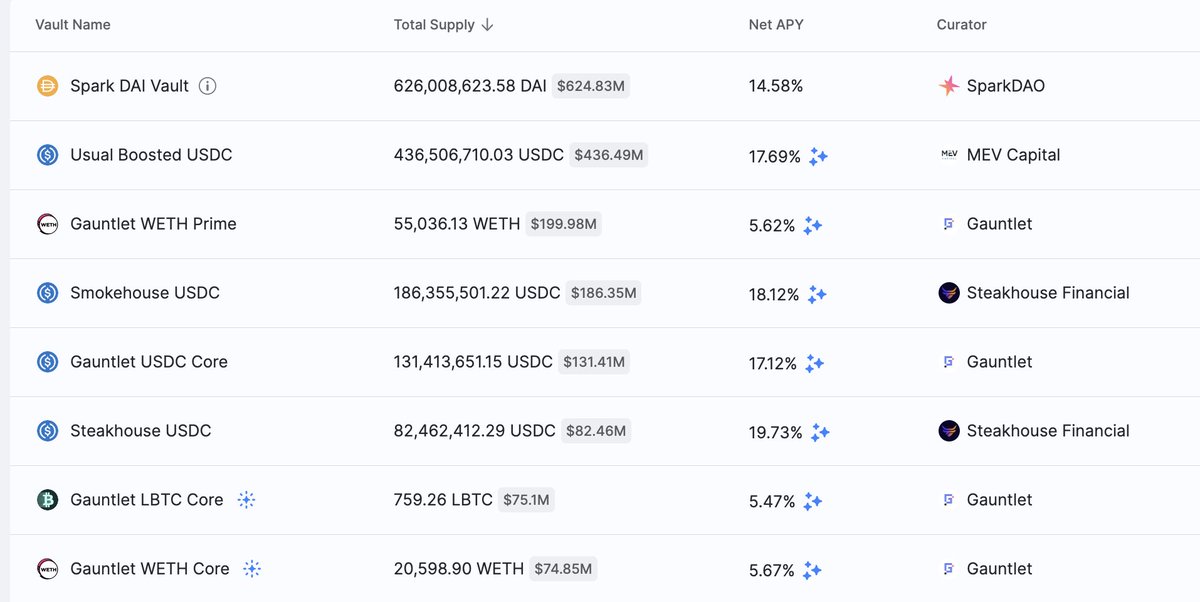The image size is (1200, 602).
Task: Click the sparkle rewards icon beside 19.73%
Action: pos(820,432)
